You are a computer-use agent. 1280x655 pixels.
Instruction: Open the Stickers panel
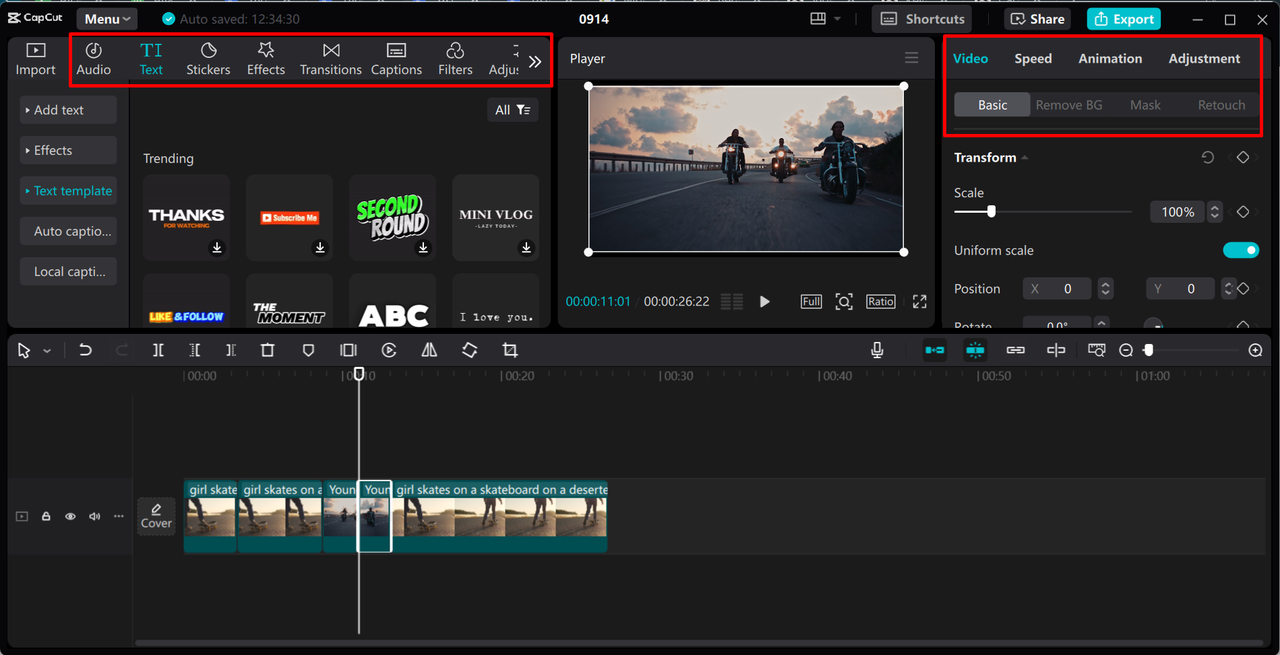pyautogui.click(x=208, y=59)
